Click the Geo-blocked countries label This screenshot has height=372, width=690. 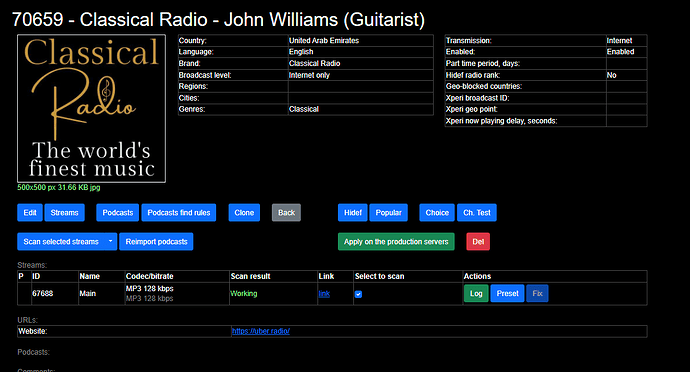(x=484, y=87)
